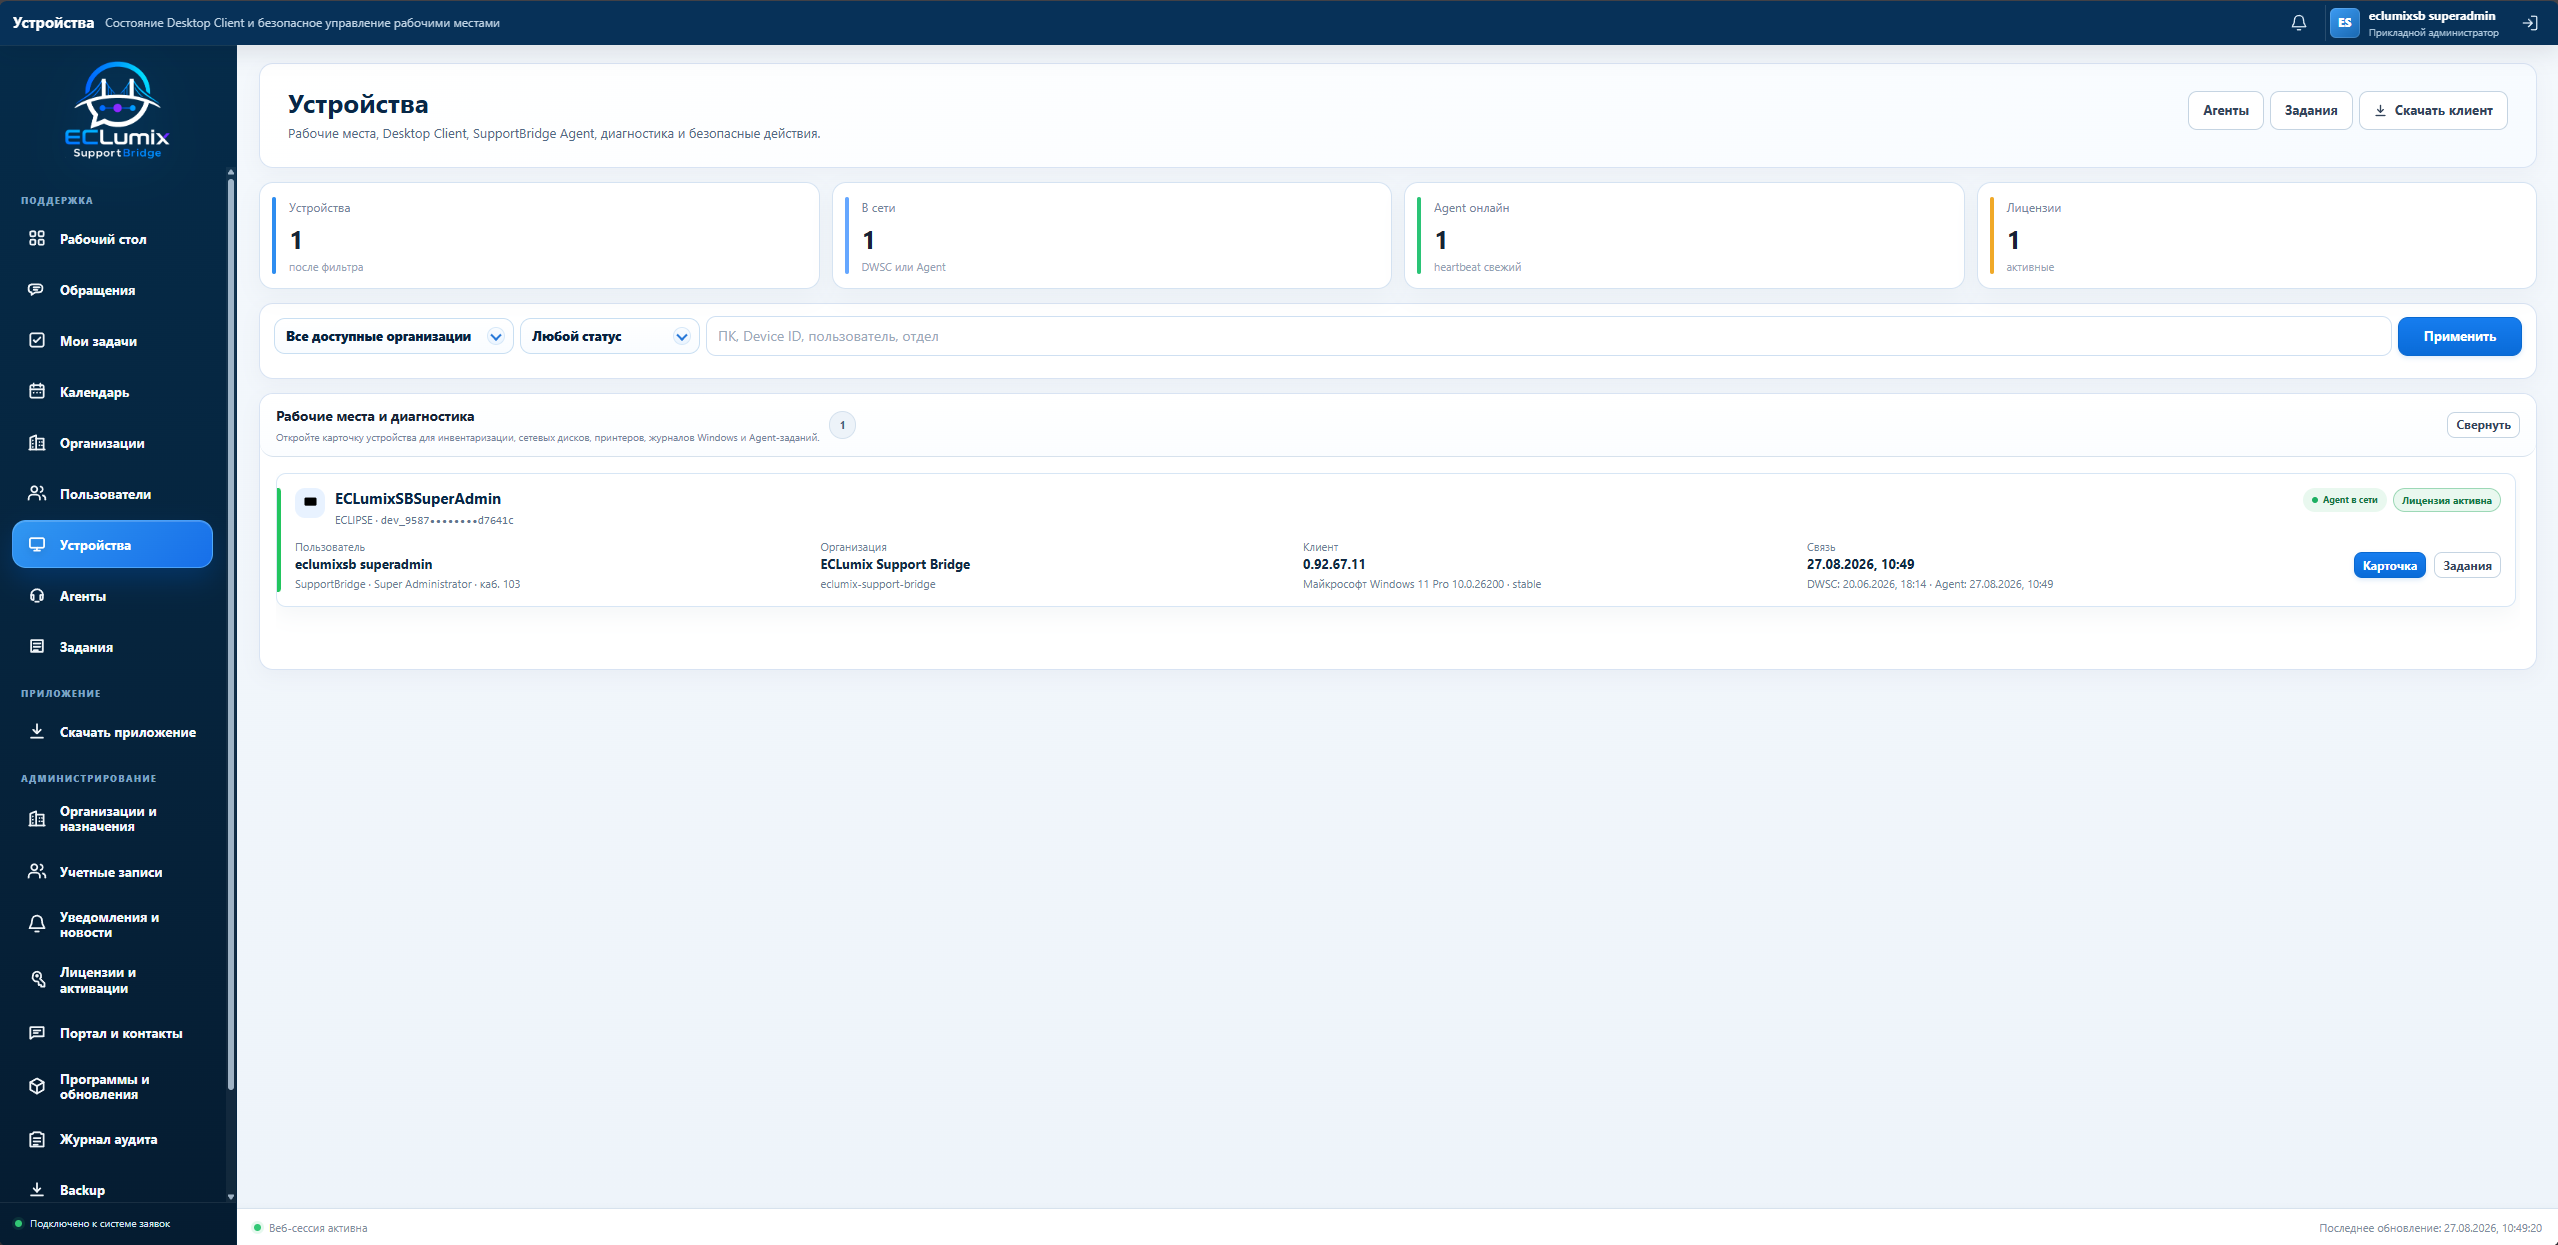Click the В сети stat card

[x=1111, y=236]
